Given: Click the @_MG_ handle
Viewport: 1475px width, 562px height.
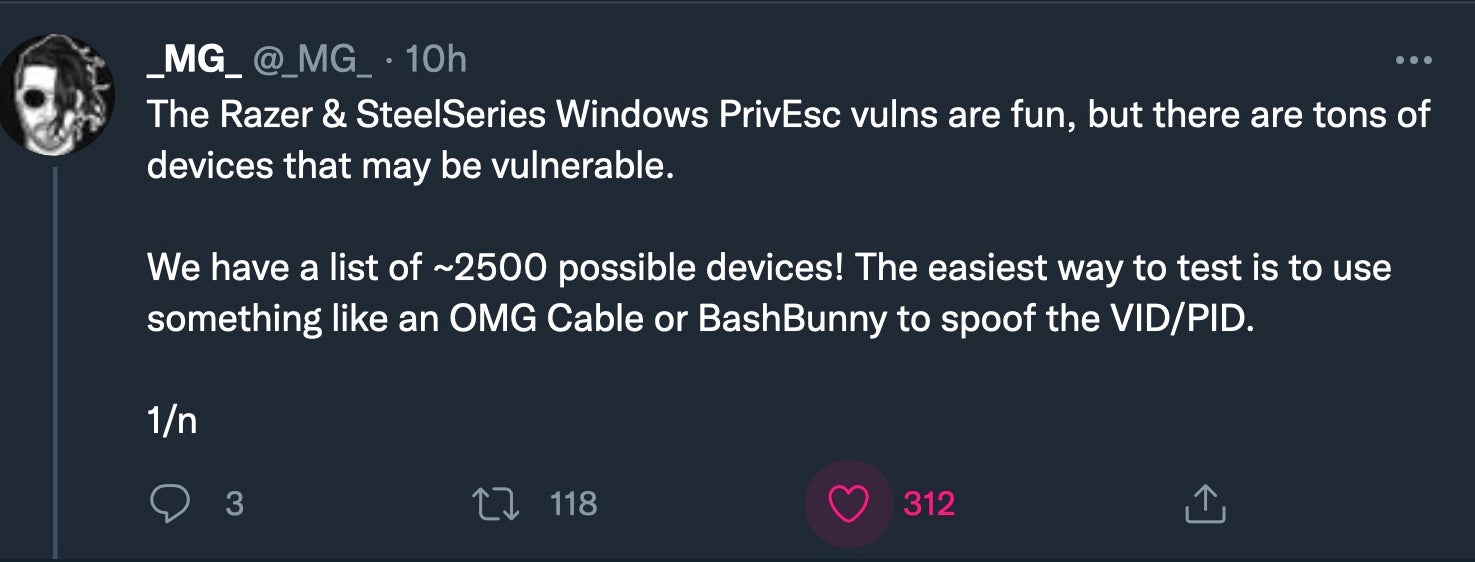Looking at the screenshot, I should tap(312, 61).
